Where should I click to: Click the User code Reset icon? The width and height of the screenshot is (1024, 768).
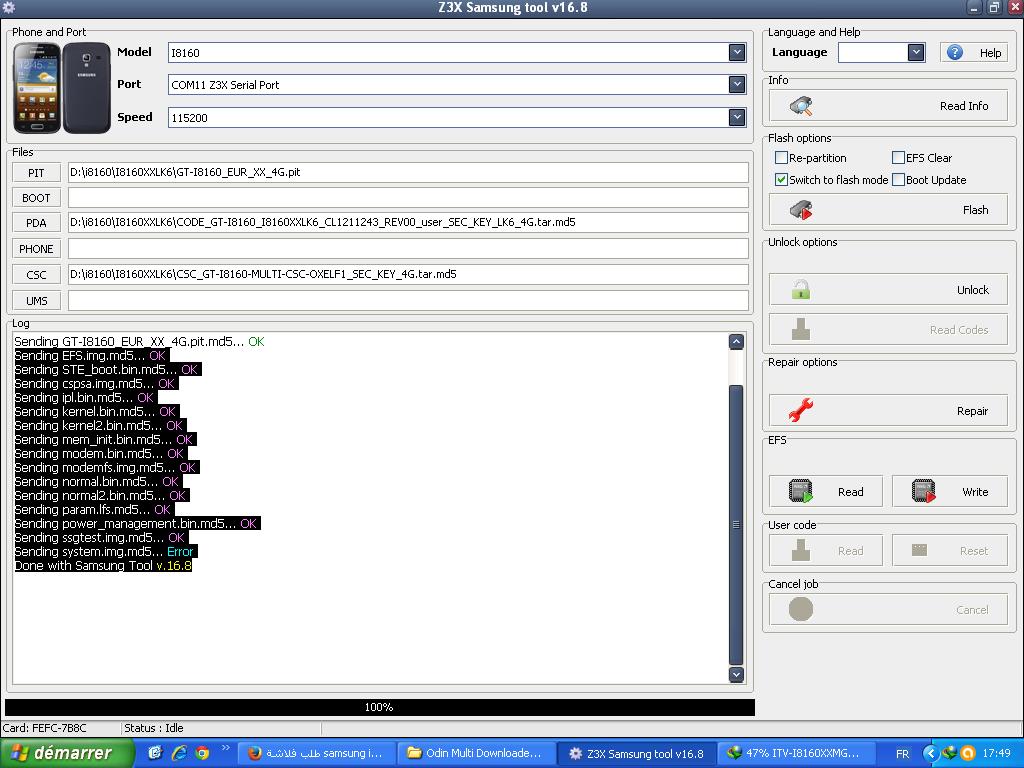point(920,550)
